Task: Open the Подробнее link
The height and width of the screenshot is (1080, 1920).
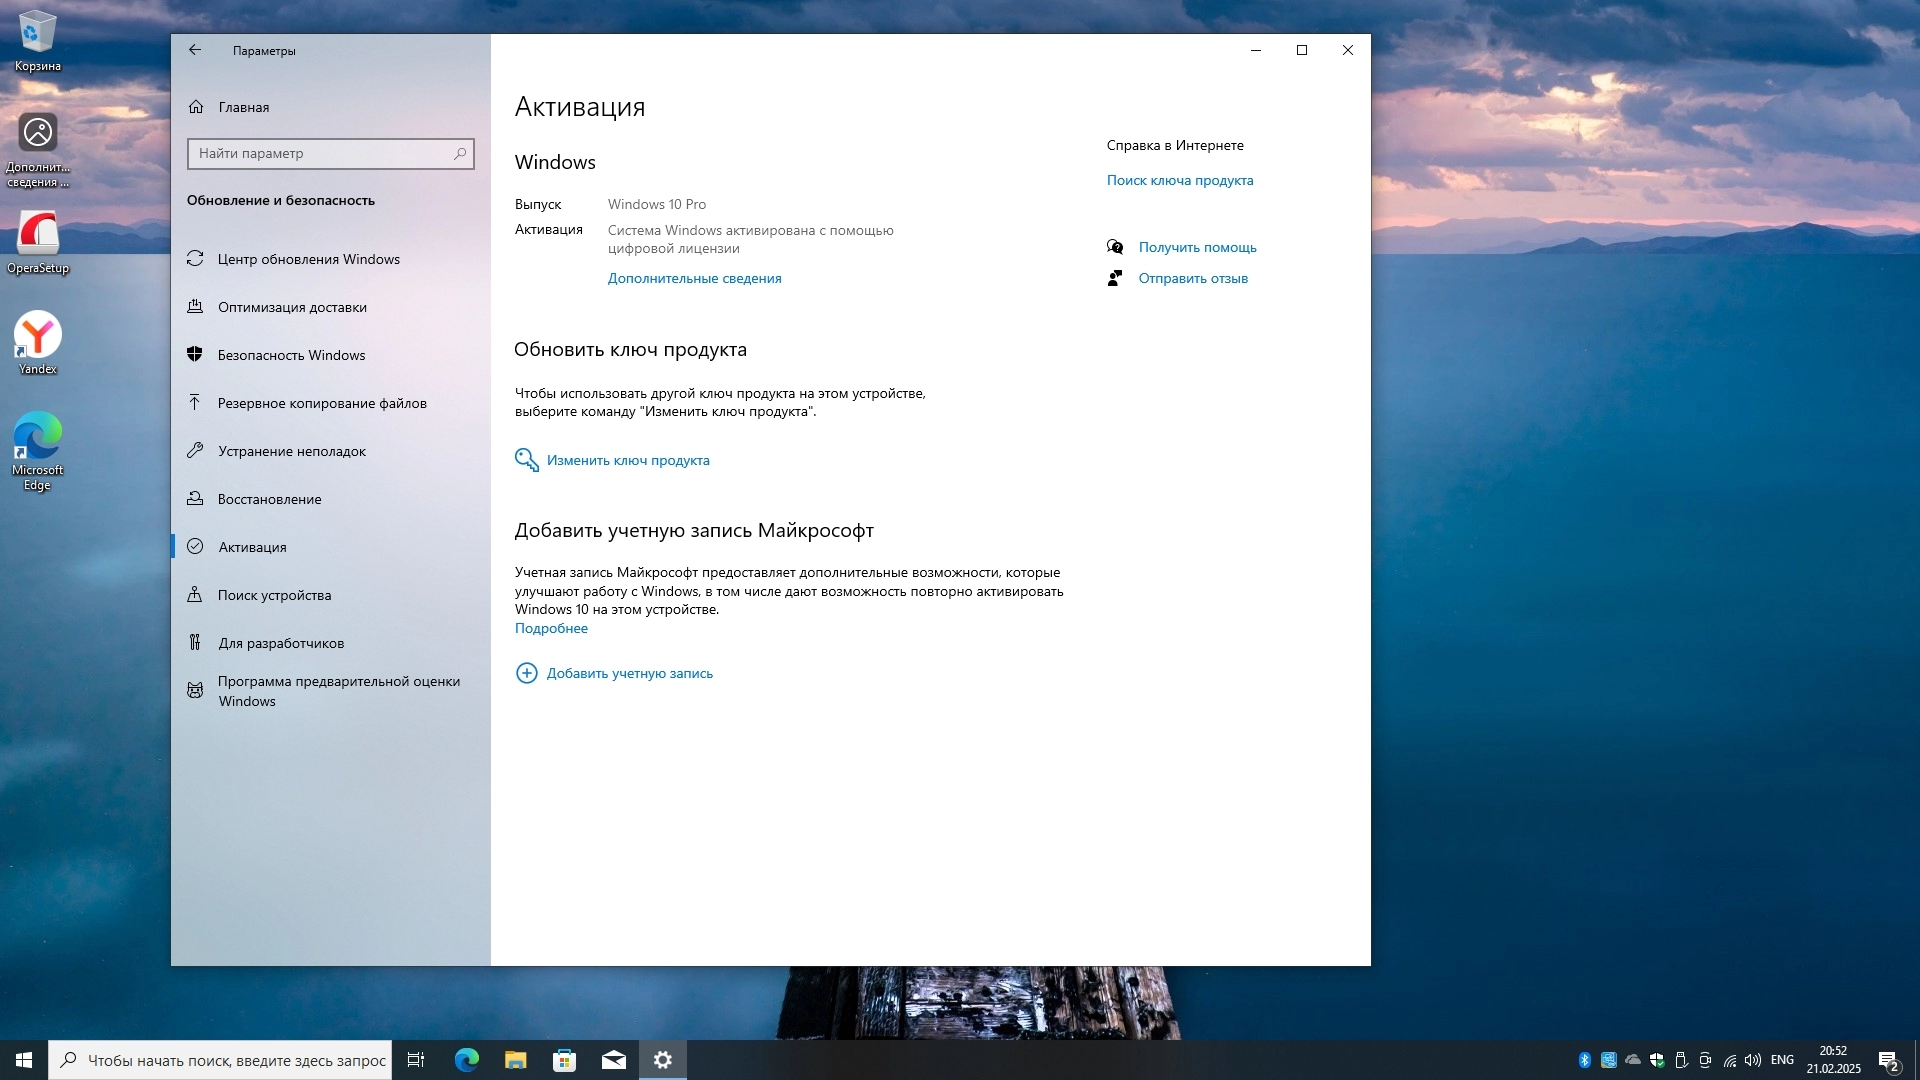Action: [551, 628]
